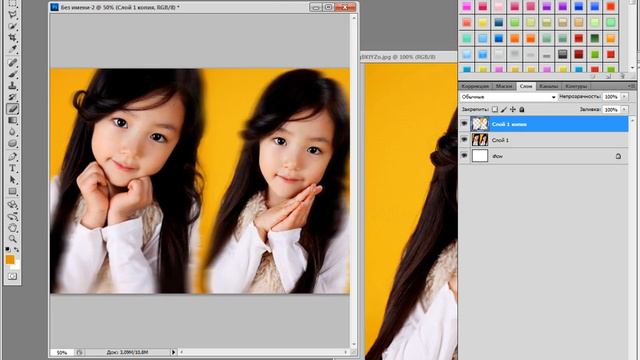
Task: Select the Quick Selection tool
Action: pos(13,26)
